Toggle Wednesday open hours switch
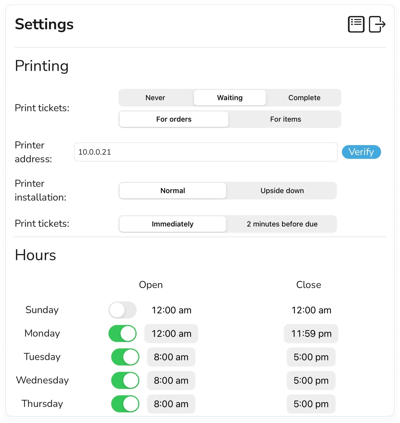Viewport: 400px width, 423px height. pyautogui.click(x=125, y=380)
